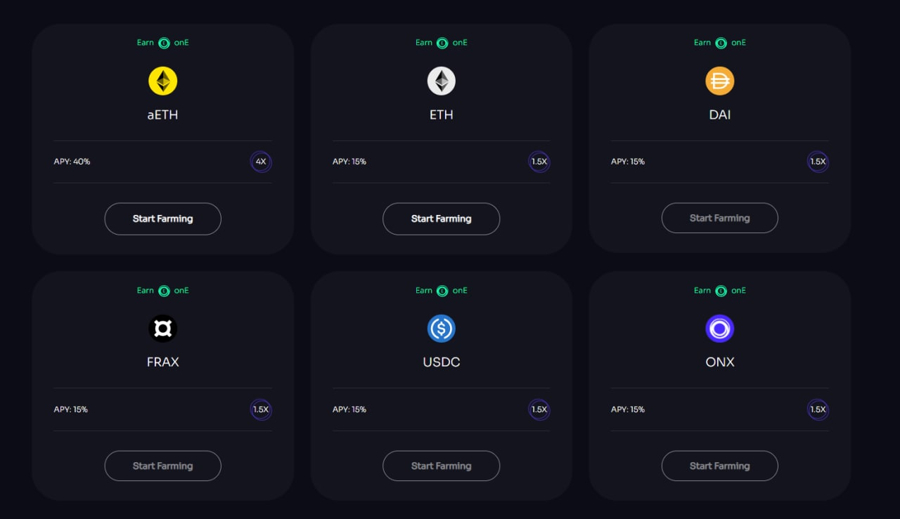900x519 pixels.
Task: Click the FRAX token icon
Action: [x=163, y=328]
